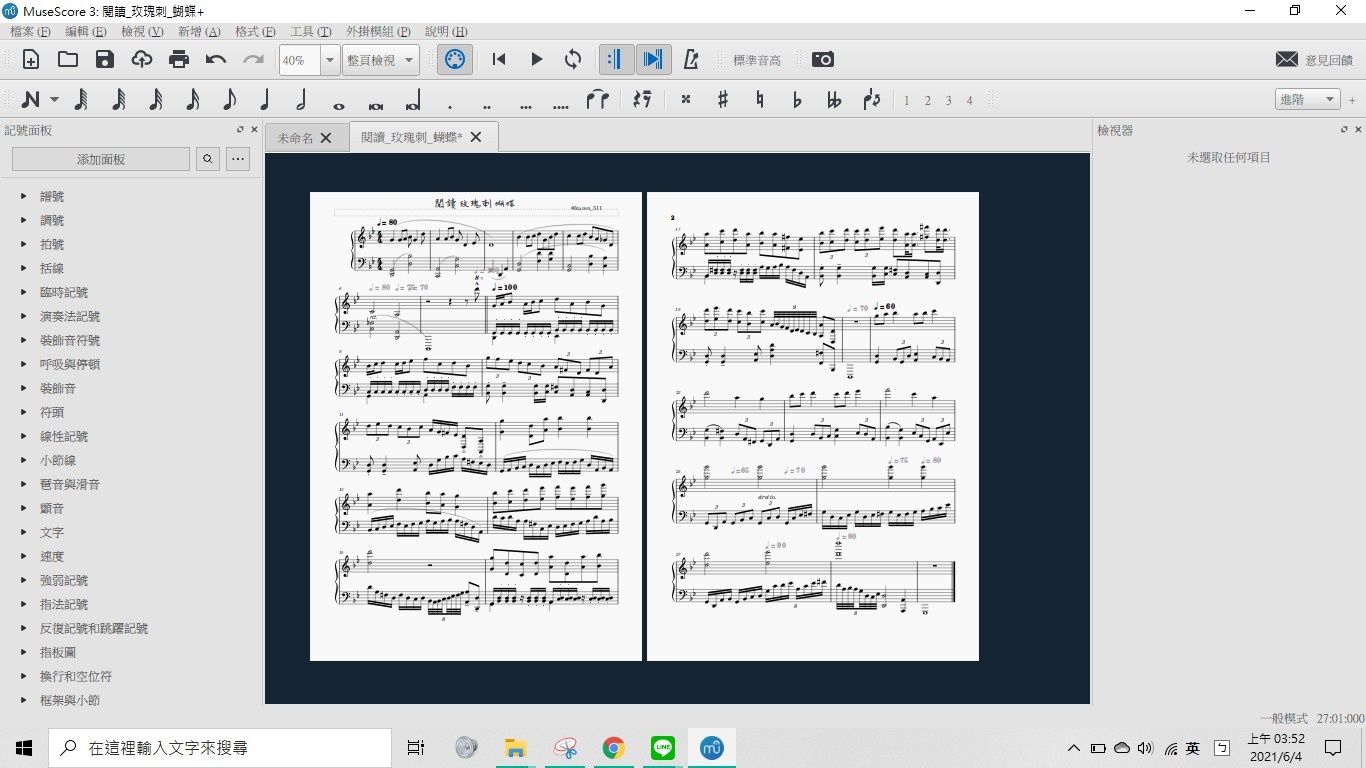Select 32nd note duration
The width and height of the screenshot is (1366, 768).
[x=155, y=100]
